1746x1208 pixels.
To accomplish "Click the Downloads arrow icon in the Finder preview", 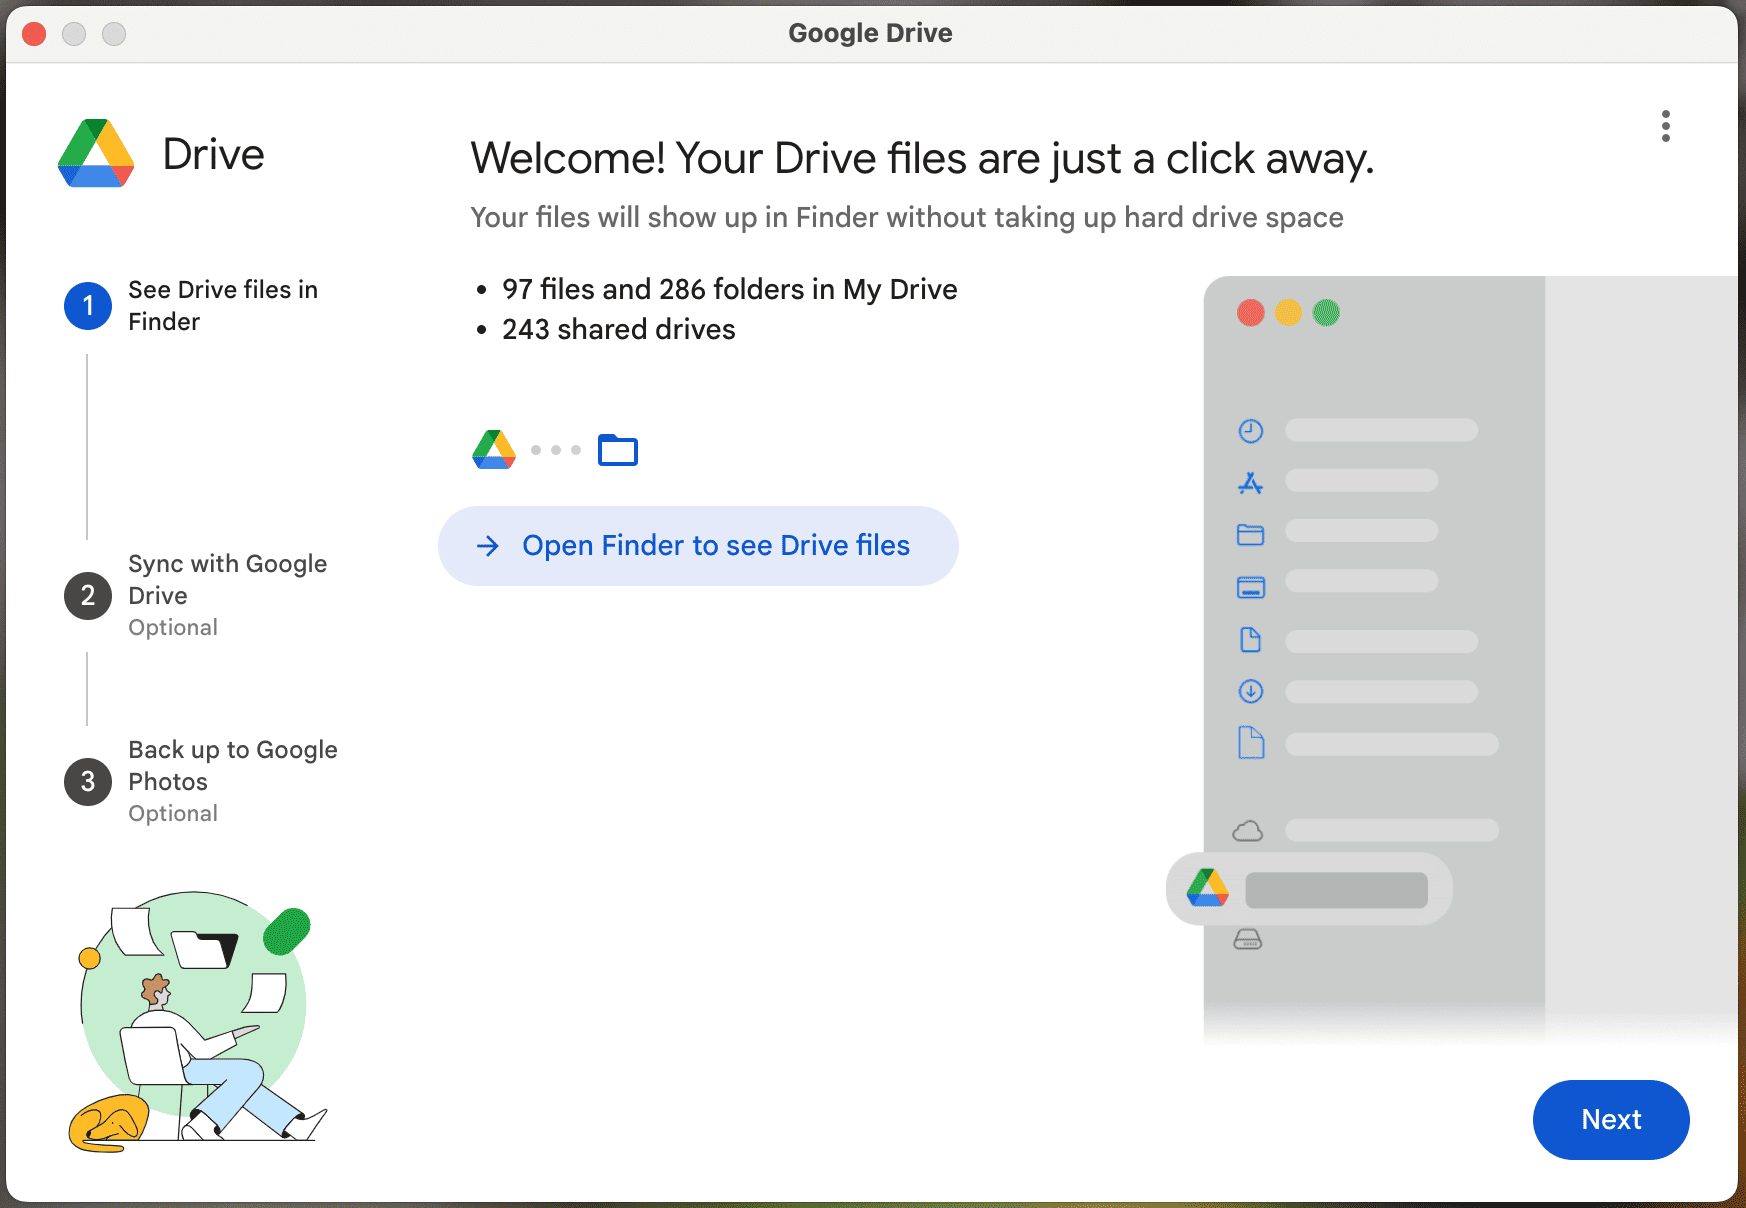I will (x=1250, y=691).
